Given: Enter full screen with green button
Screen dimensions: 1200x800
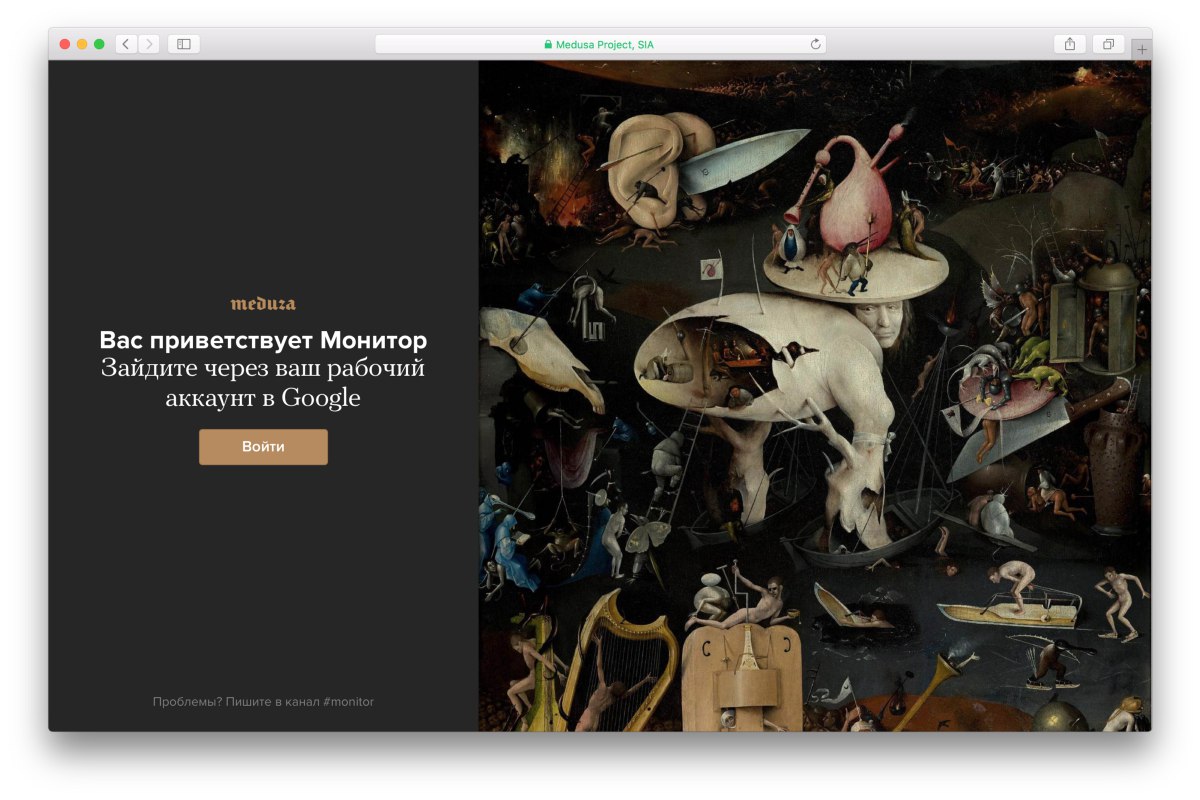Looking at the screenshot, I should pyautogui.click(x=99, y=44).
